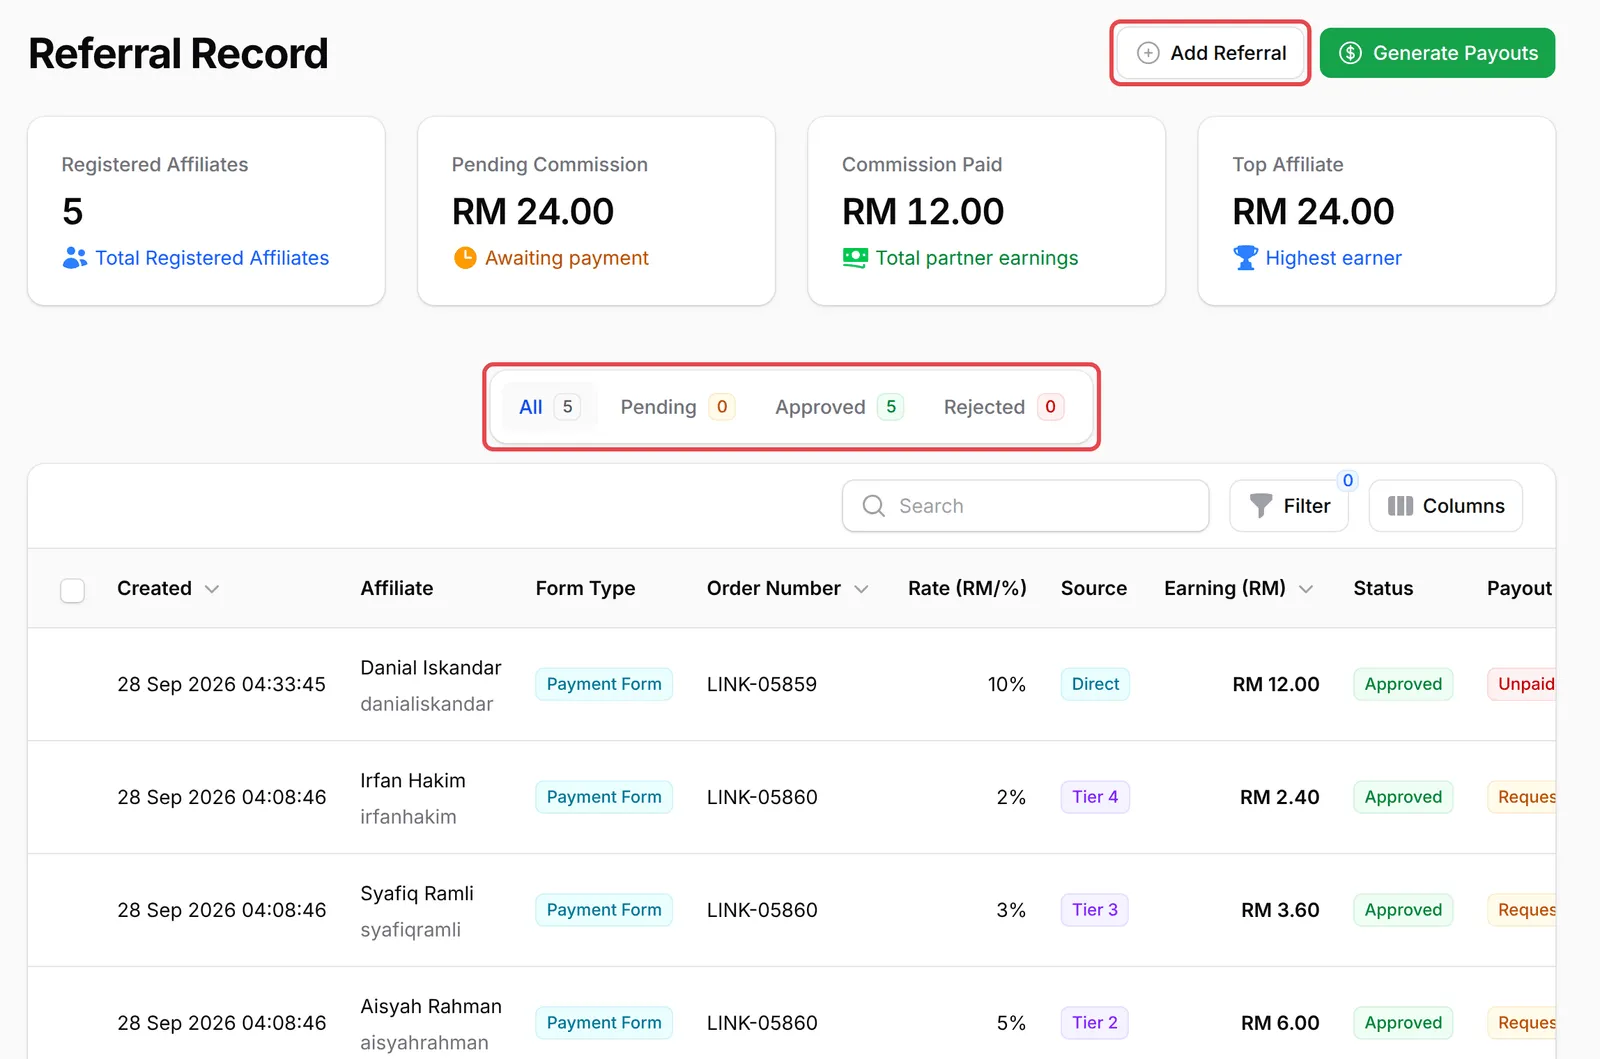Click the Status column header
Viewport: 1600px width, 1059px height.
point(1383,588)
